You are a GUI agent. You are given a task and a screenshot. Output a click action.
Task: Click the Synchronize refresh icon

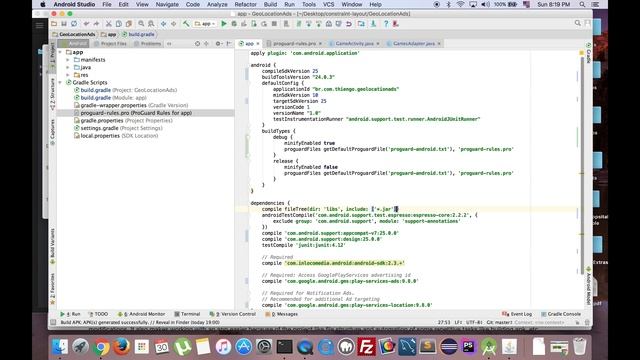coord(74,24)
